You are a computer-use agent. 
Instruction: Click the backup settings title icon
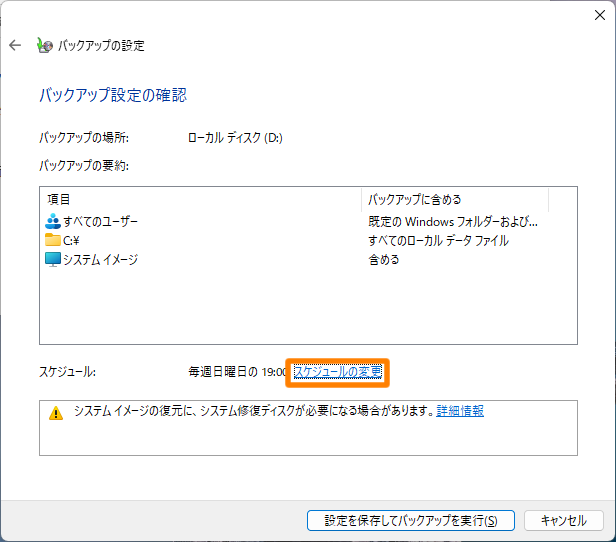pyautogui.click(x=44, y=45)
